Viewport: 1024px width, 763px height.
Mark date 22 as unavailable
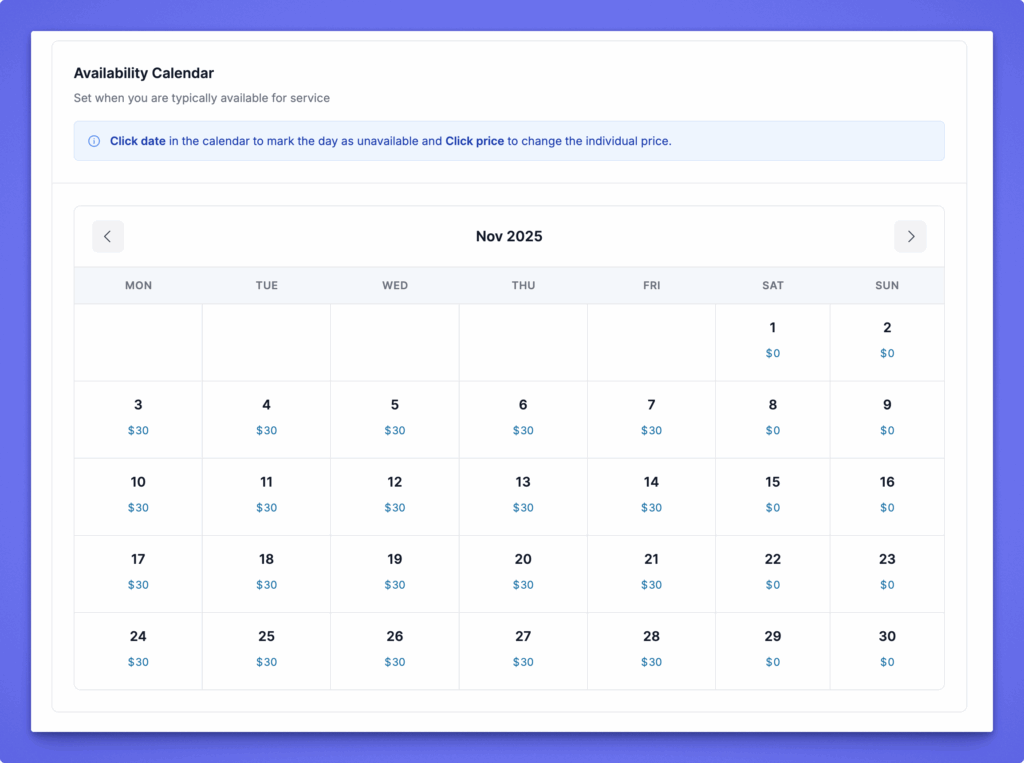(x=772, y=559)
